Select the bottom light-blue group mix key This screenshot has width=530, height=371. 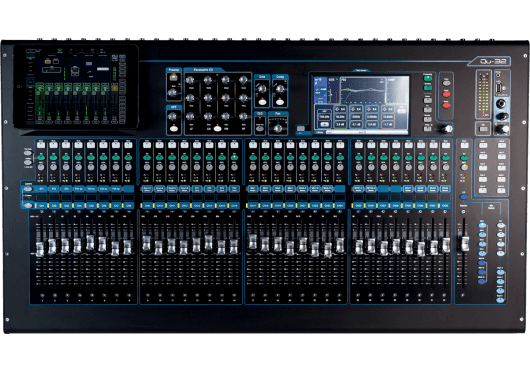tap(501, 299)
